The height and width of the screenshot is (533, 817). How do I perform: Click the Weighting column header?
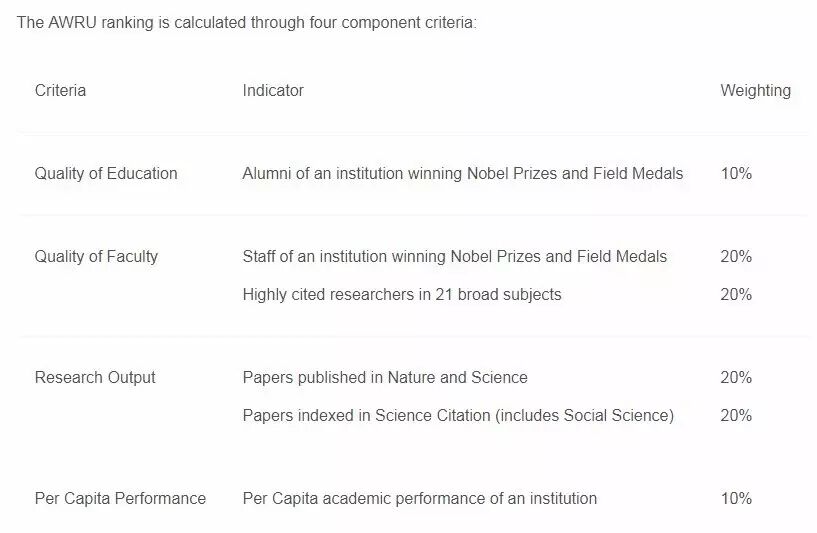pos(755,91)
